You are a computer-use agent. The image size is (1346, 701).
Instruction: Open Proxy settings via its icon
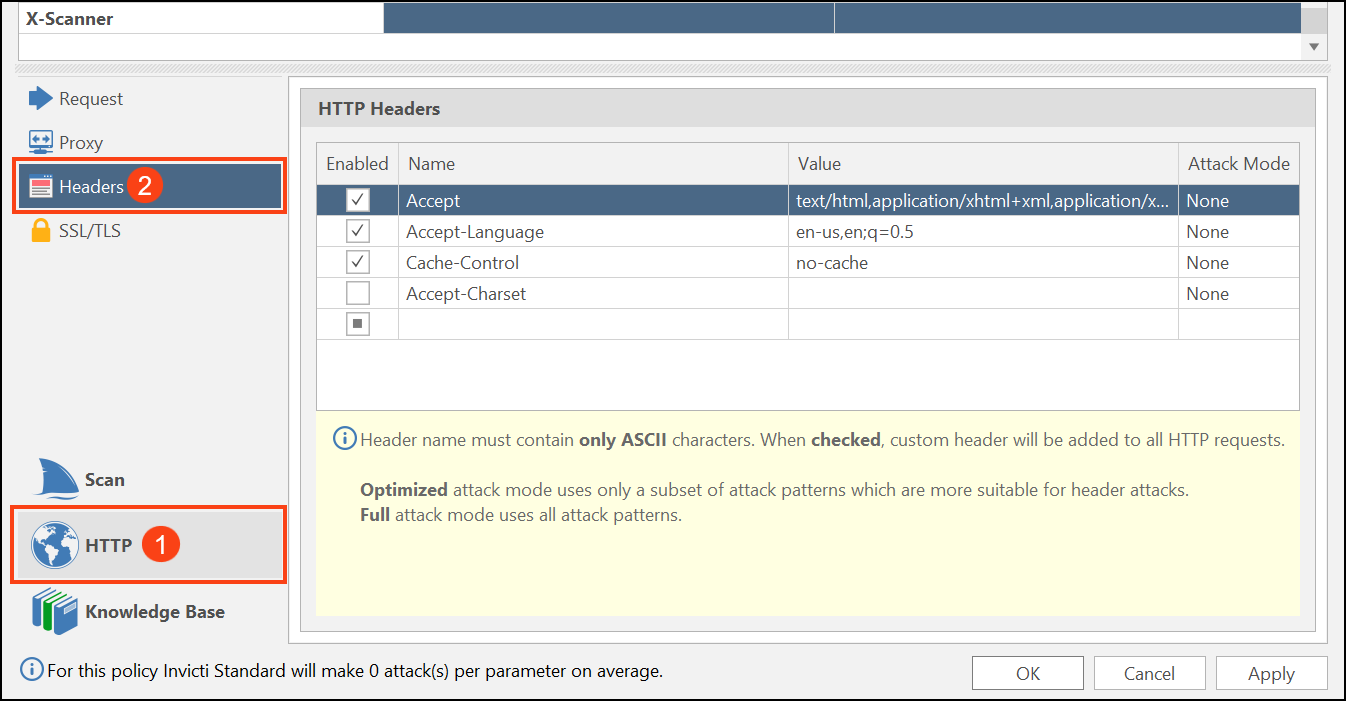[39, 142]
